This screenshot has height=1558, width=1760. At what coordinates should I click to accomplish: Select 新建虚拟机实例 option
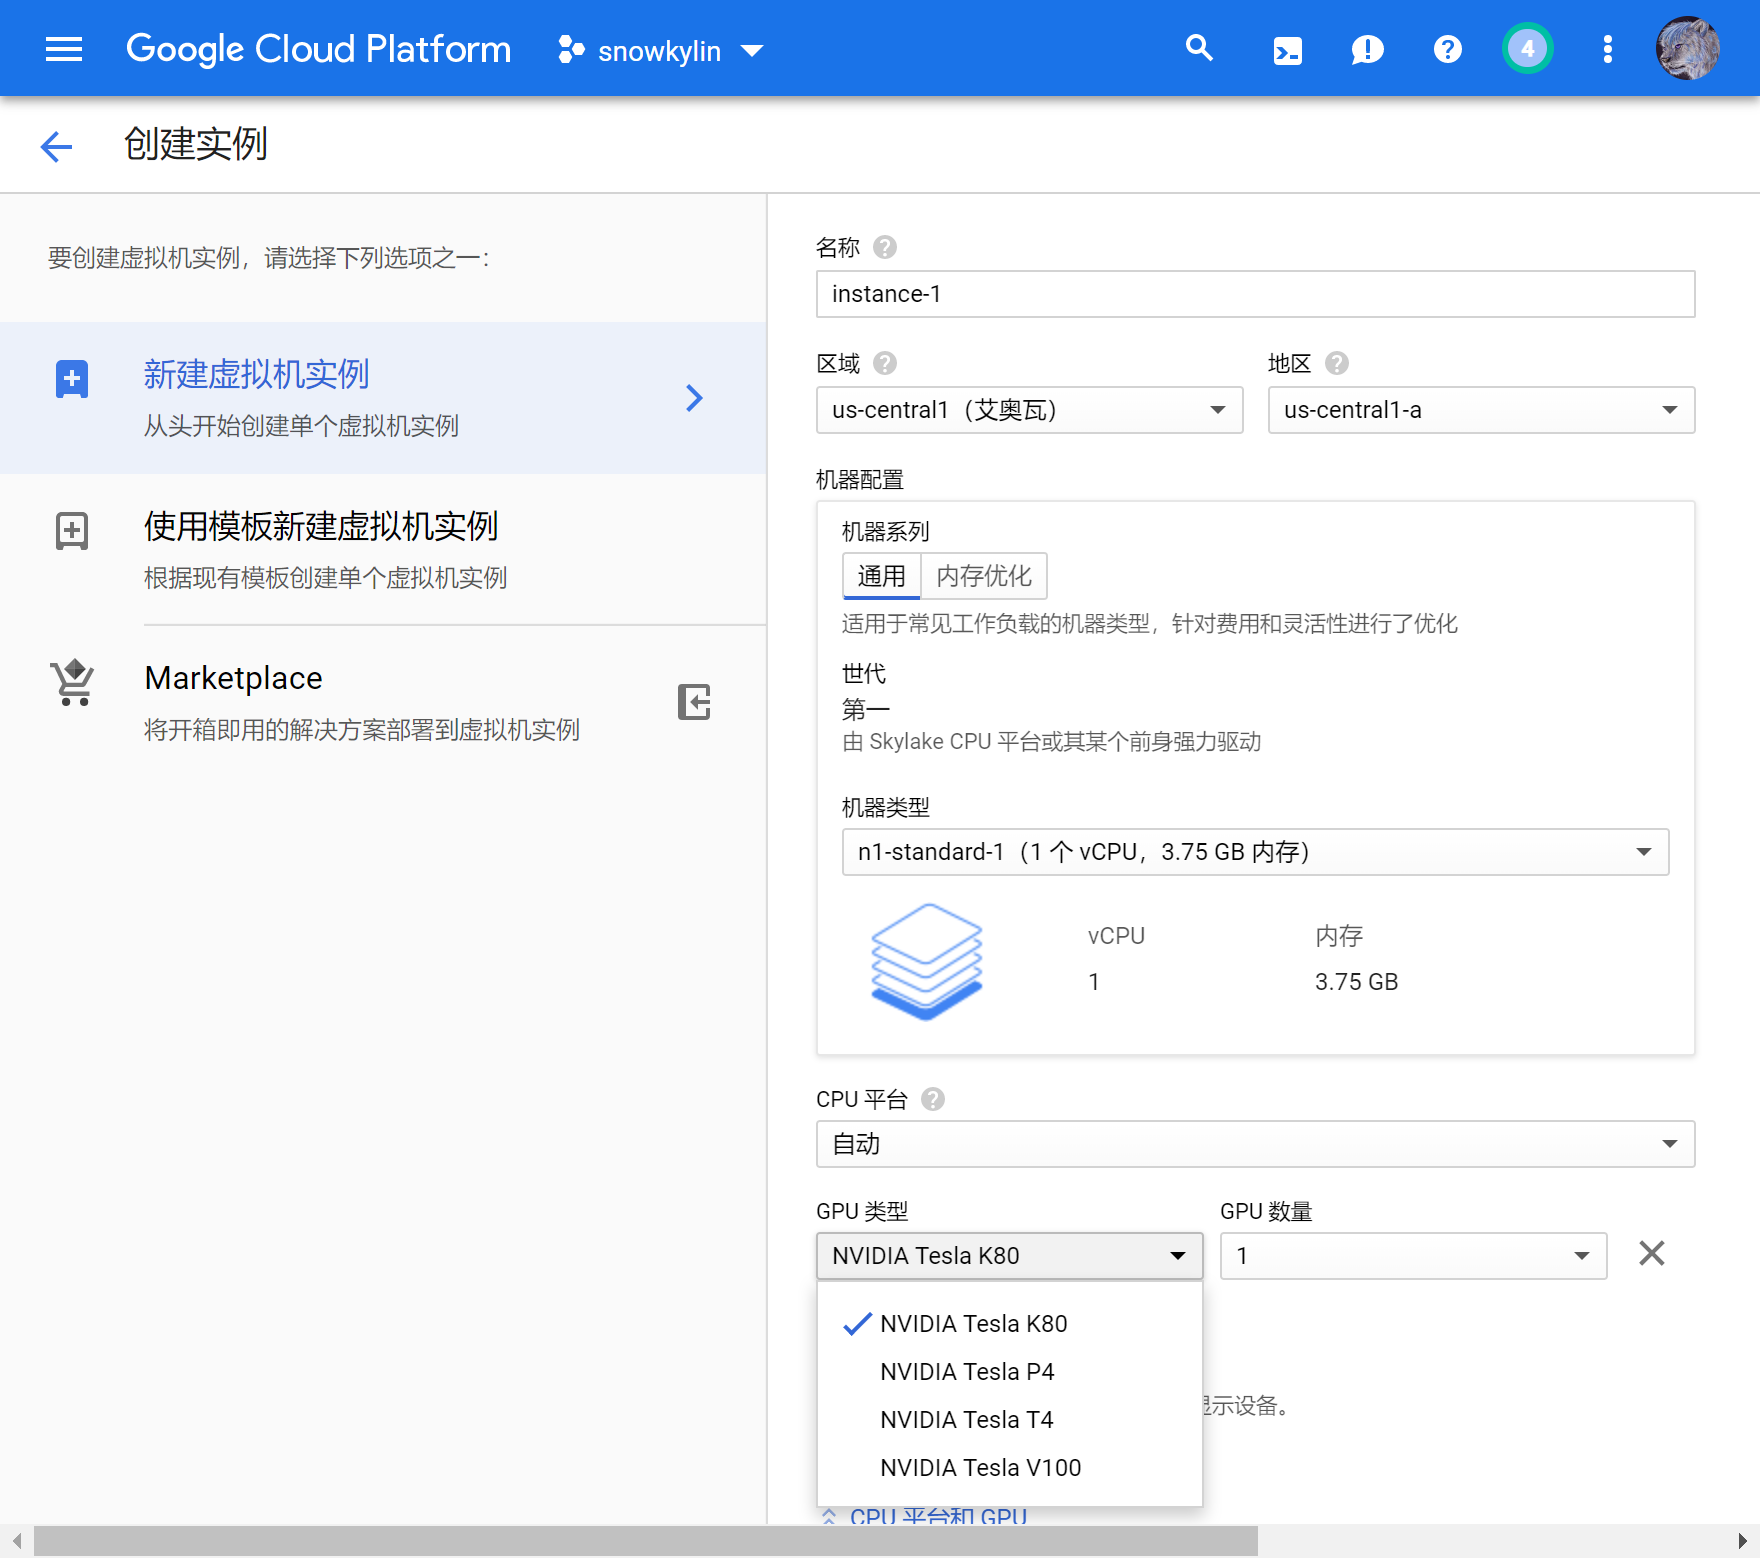[383, 397]
